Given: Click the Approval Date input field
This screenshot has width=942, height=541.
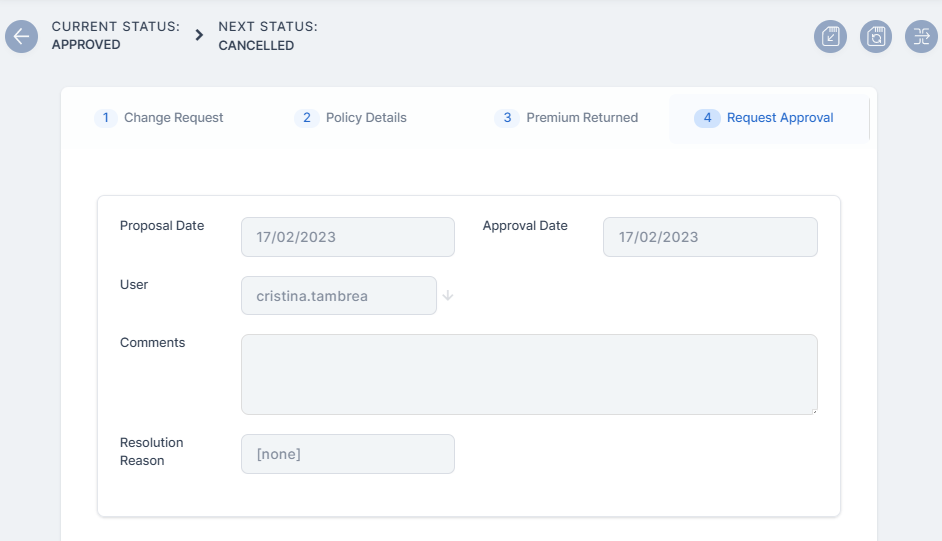Looking at the screenshot, I should 709,237.
